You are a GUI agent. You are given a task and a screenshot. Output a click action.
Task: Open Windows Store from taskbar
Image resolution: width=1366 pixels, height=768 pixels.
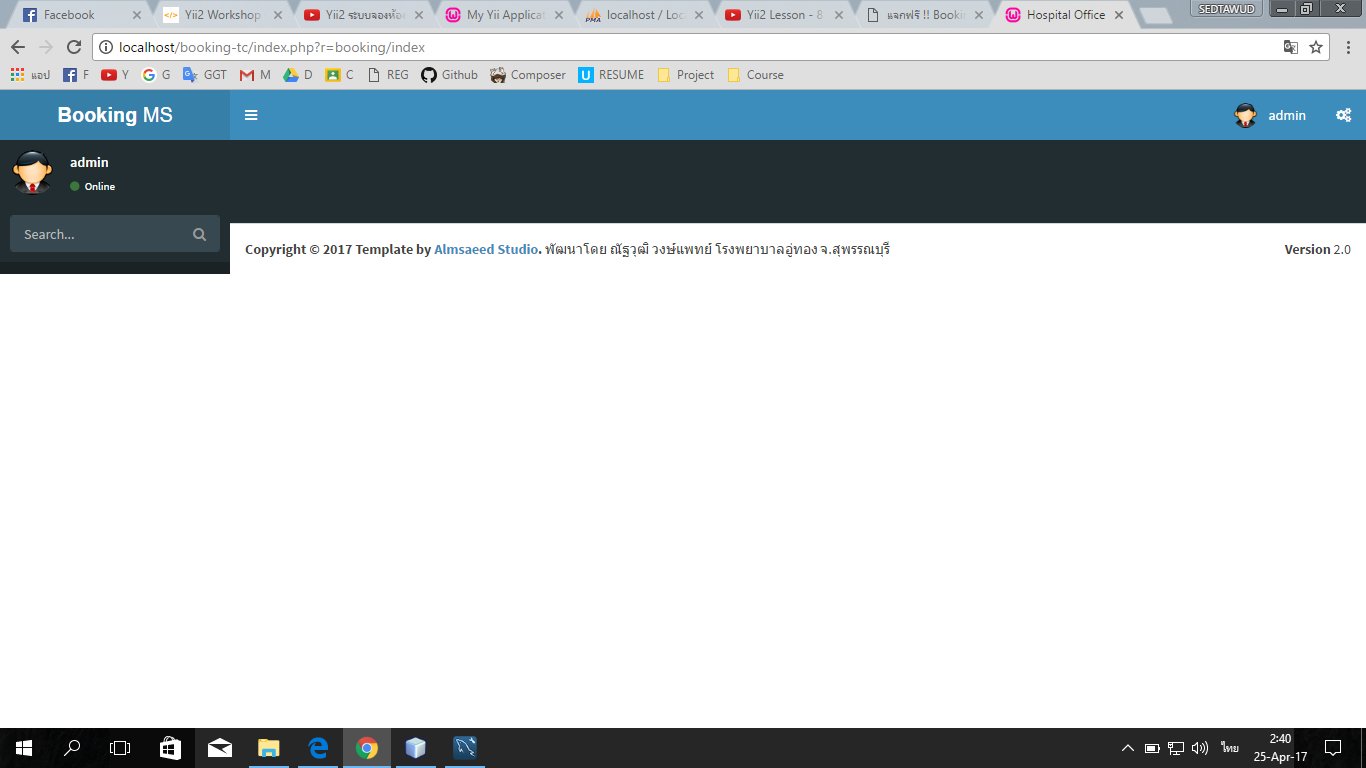170,748
